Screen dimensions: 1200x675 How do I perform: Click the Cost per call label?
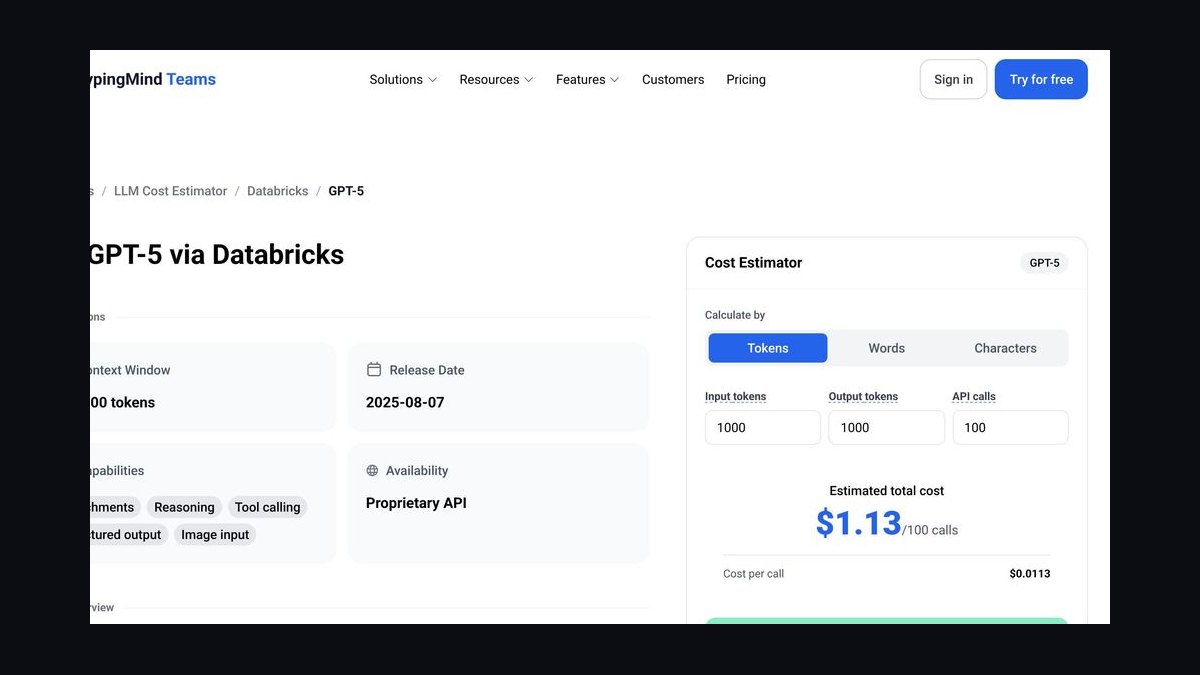tap(753, 574)
